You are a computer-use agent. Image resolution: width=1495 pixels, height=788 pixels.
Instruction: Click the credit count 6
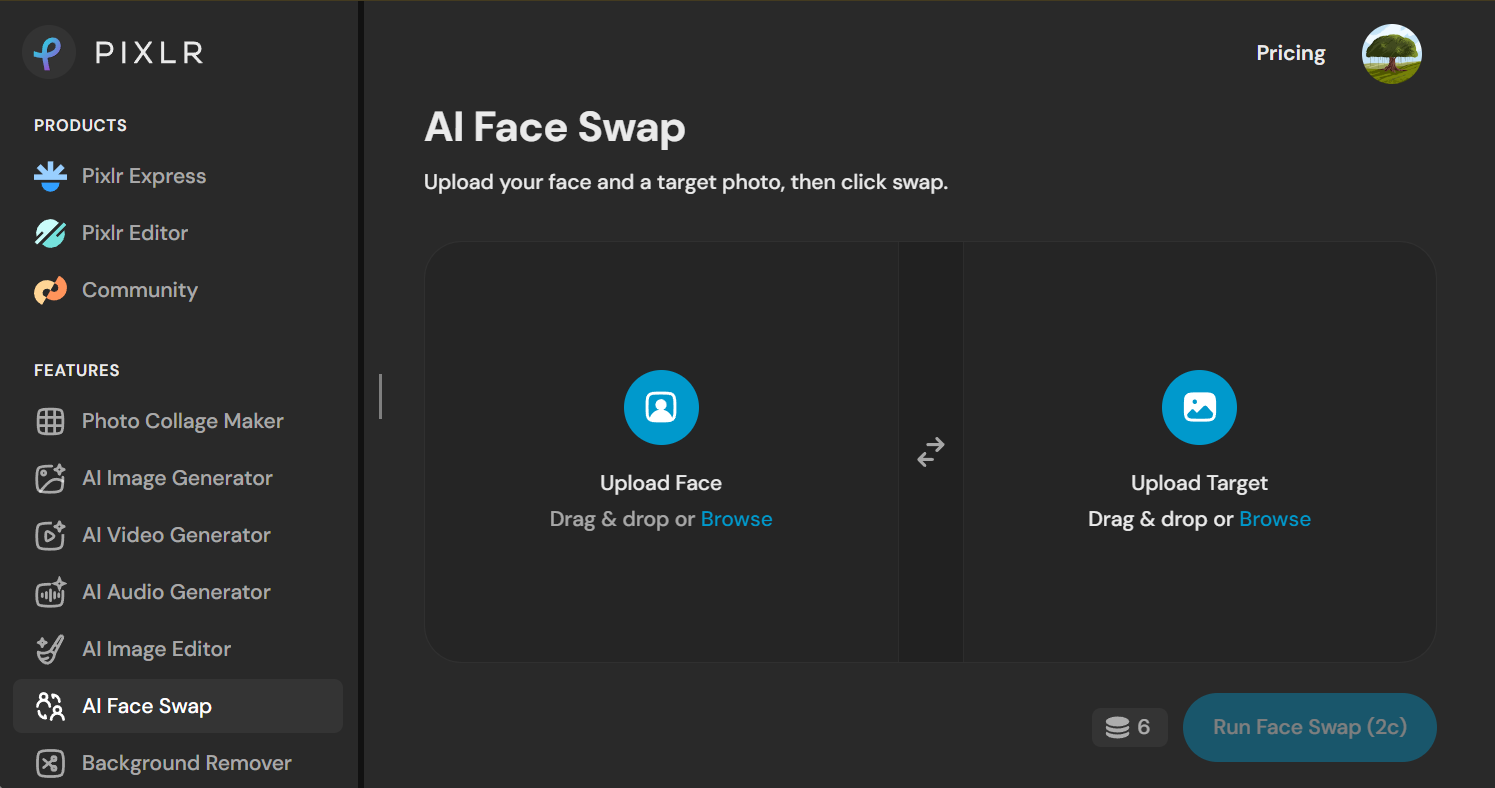click(1144, 728)
